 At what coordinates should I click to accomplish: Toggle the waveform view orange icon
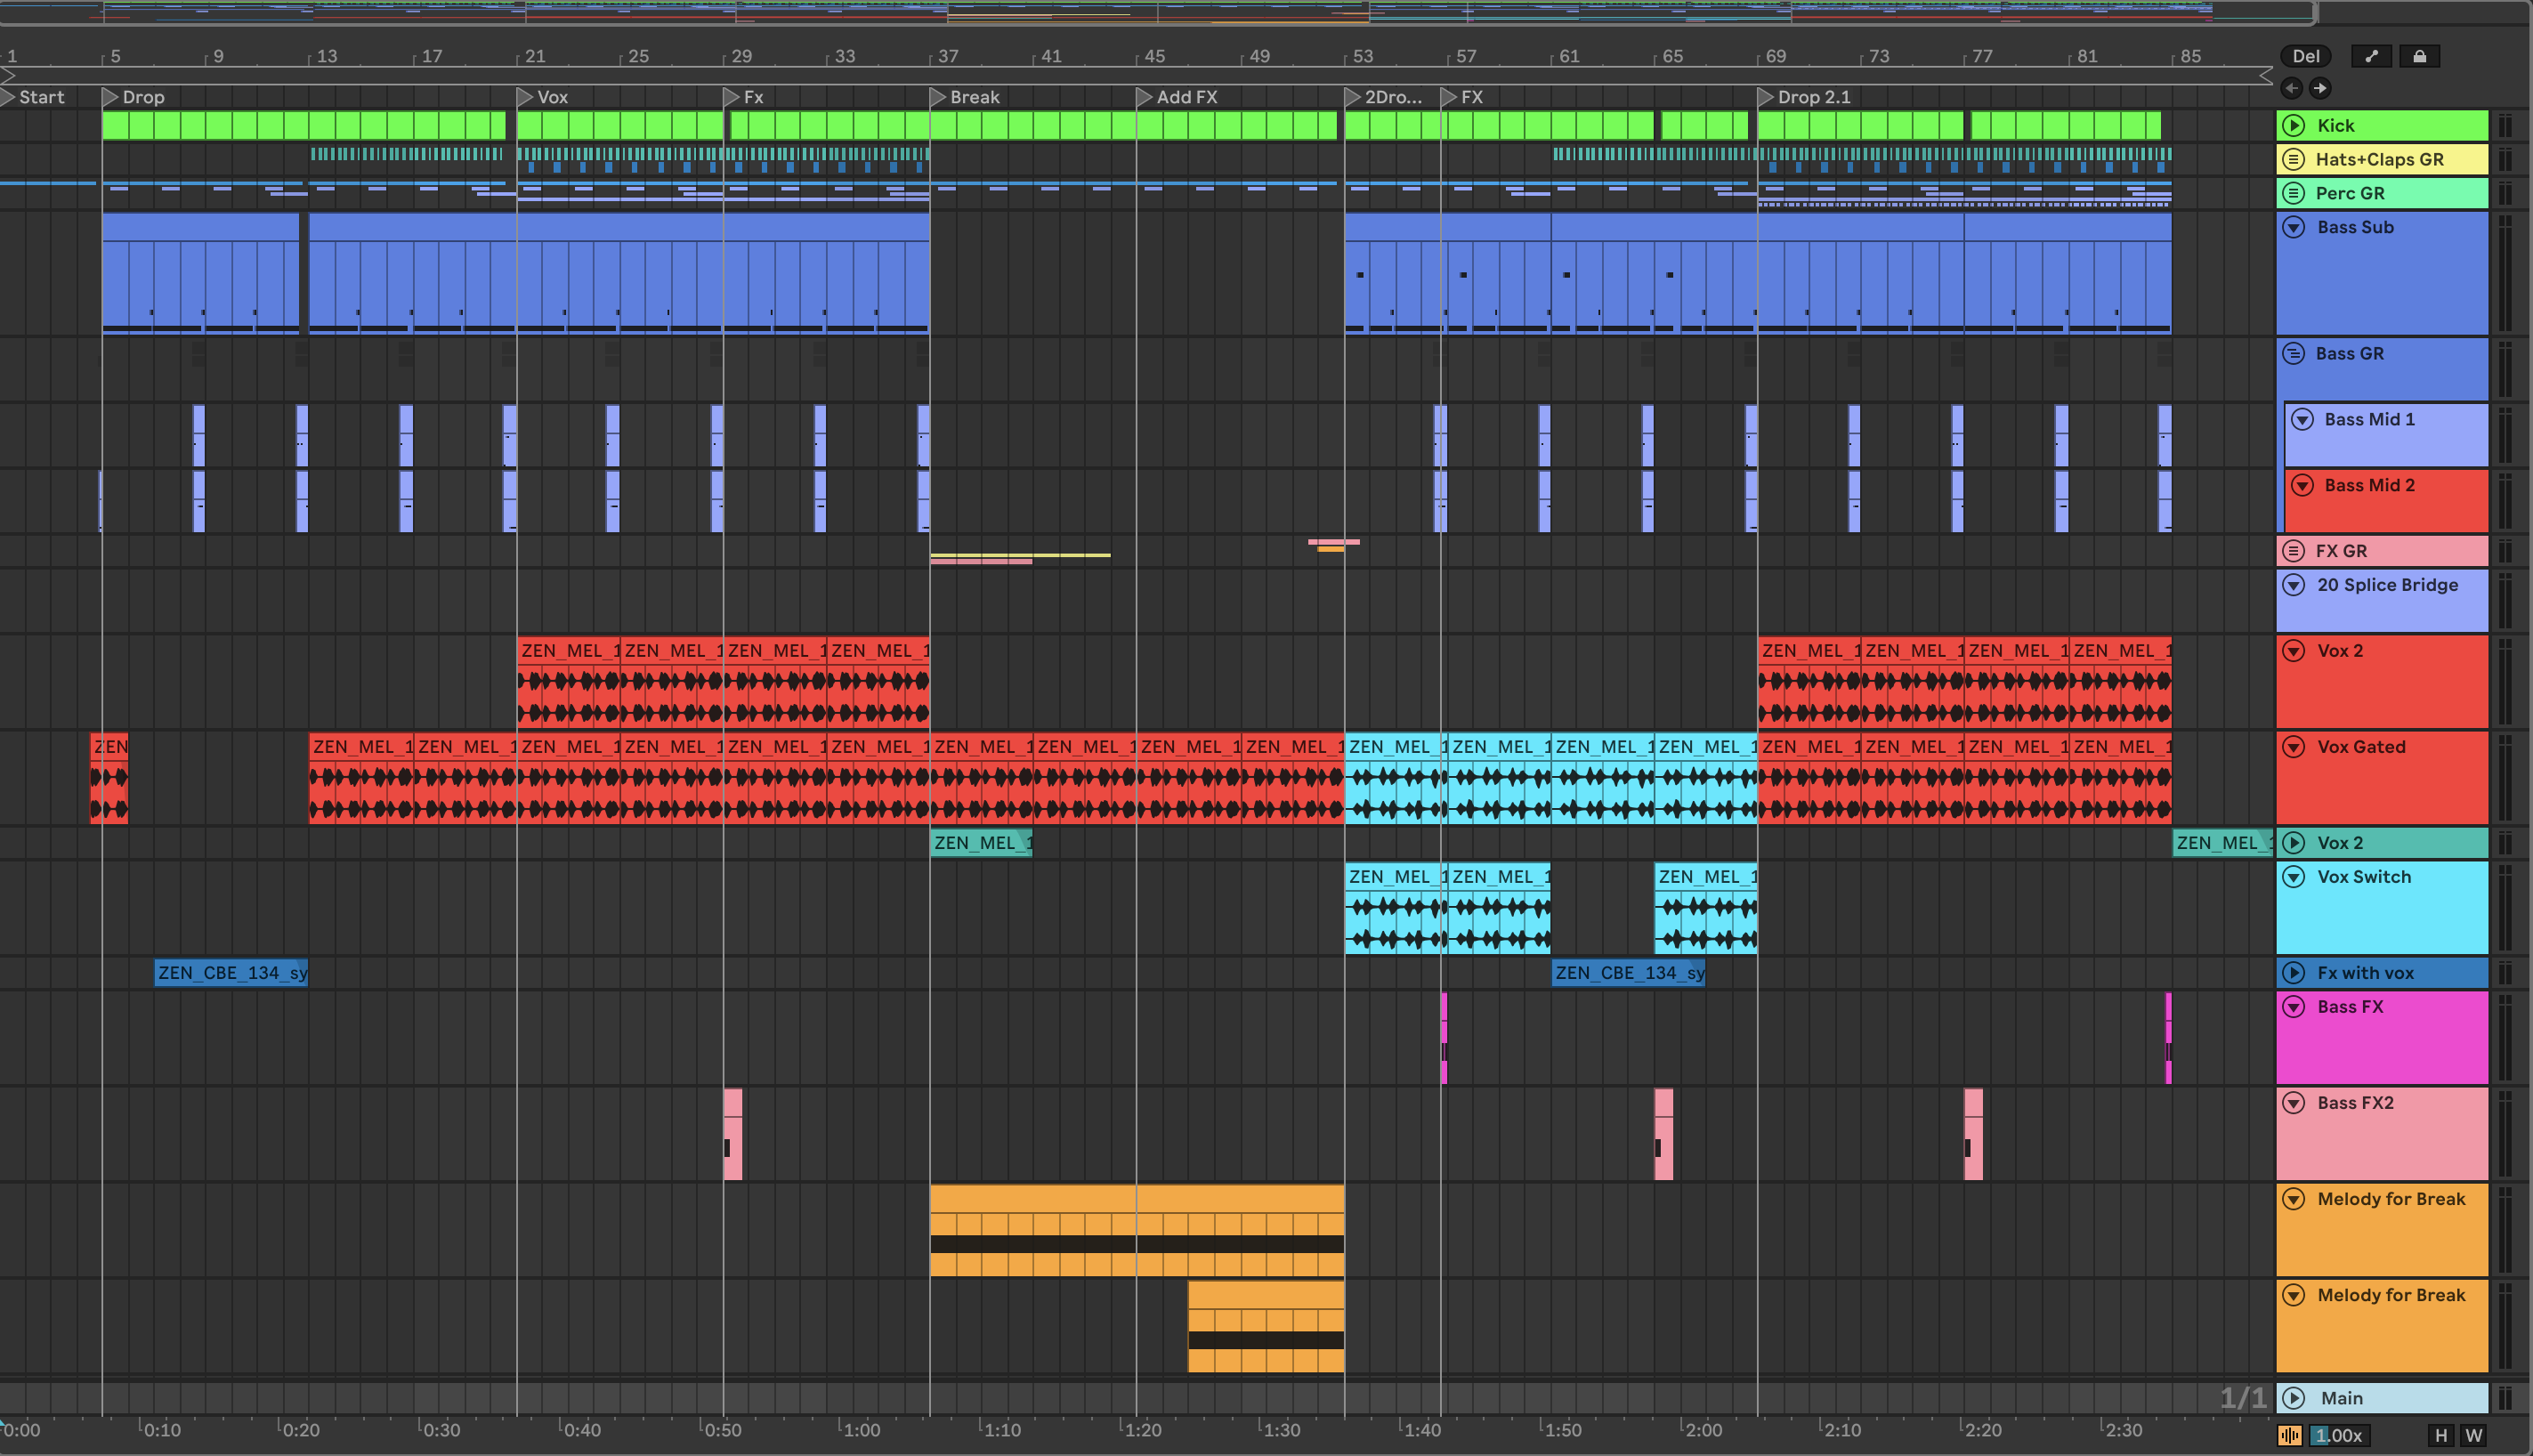click(x=2290, y=1435)
